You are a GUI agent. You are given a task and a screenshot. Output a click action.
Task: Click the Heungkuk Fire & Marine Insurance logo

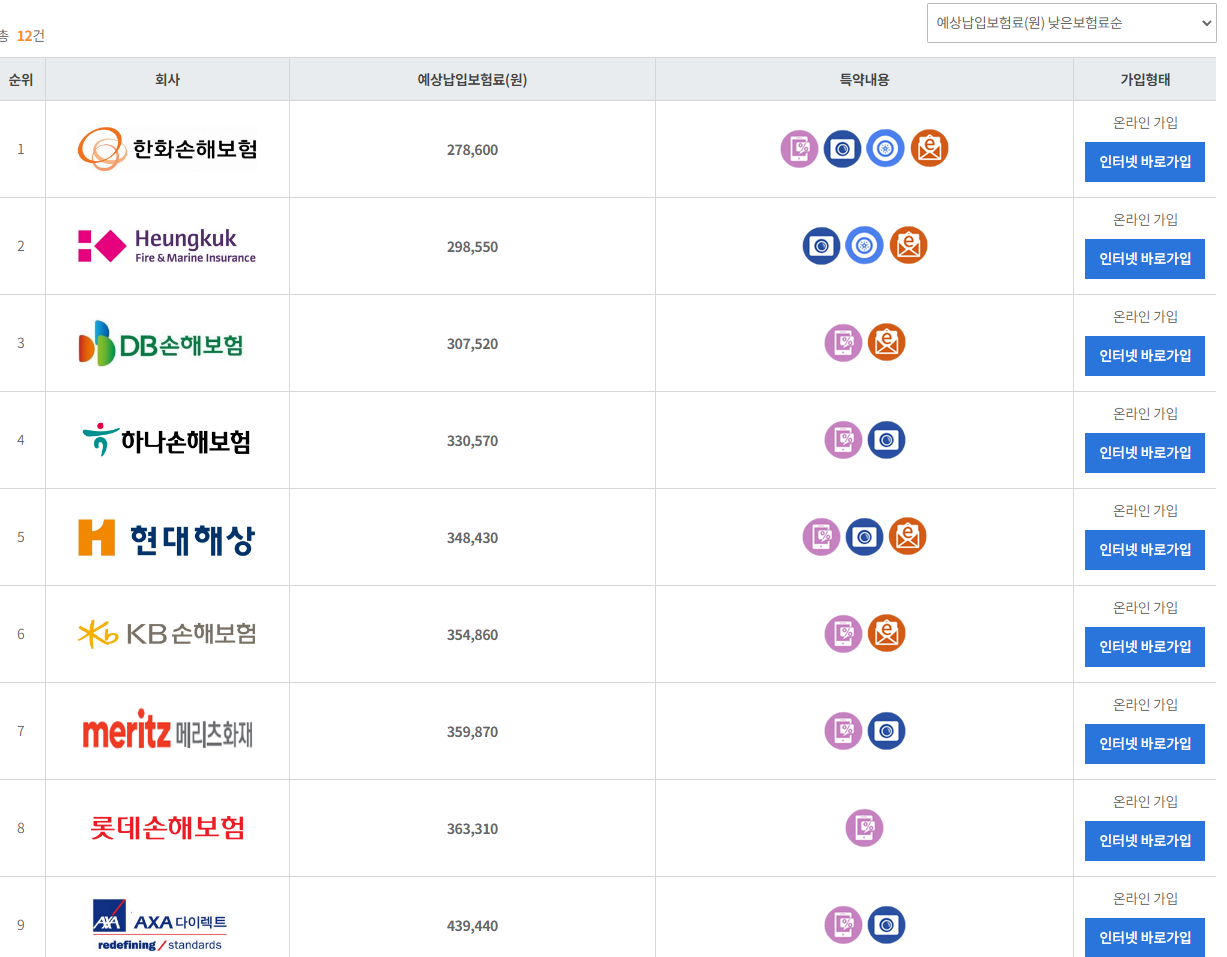click(167, 246)
